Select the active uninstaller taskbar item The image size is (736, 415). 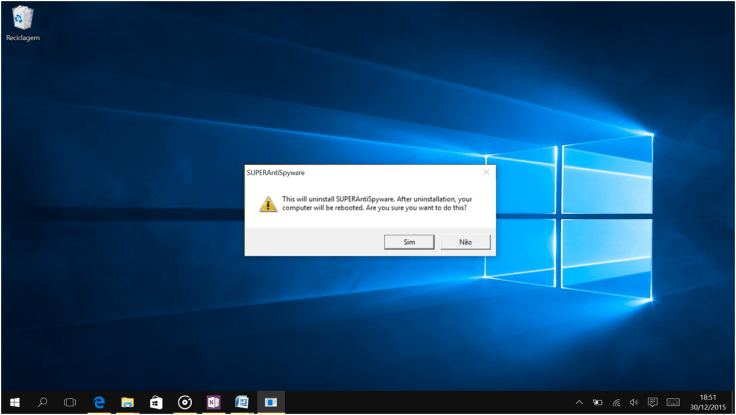pos(270,402)
